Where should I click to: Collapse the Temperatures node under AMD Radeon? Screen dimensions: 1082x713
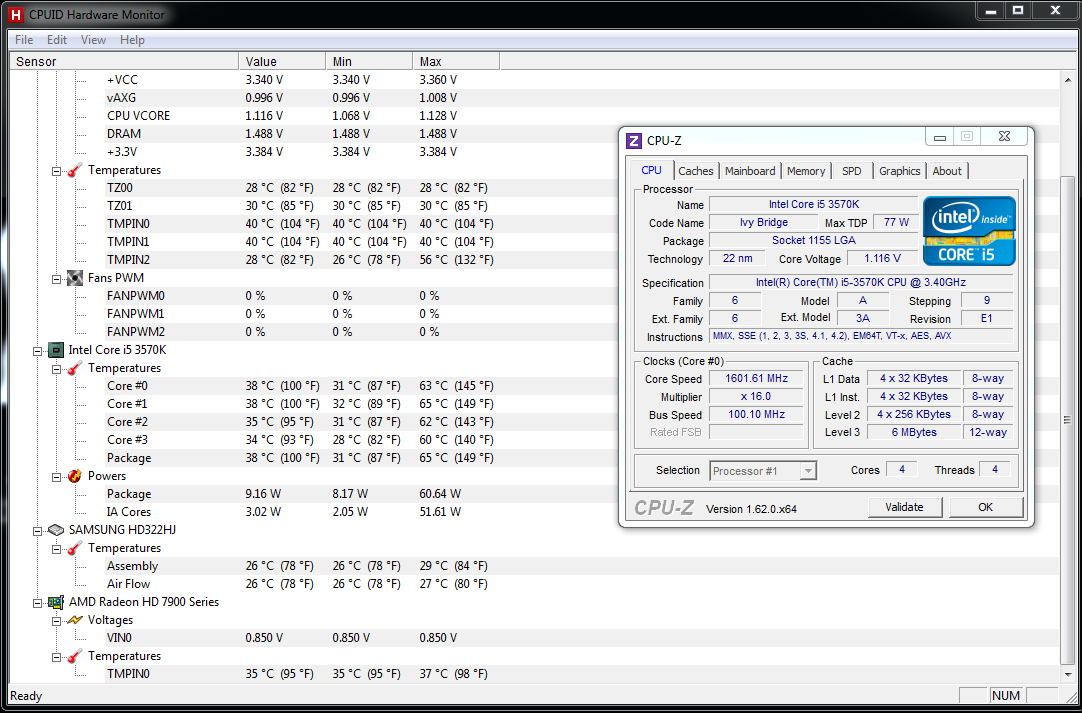pyautogui.click(x=57, y=656)
